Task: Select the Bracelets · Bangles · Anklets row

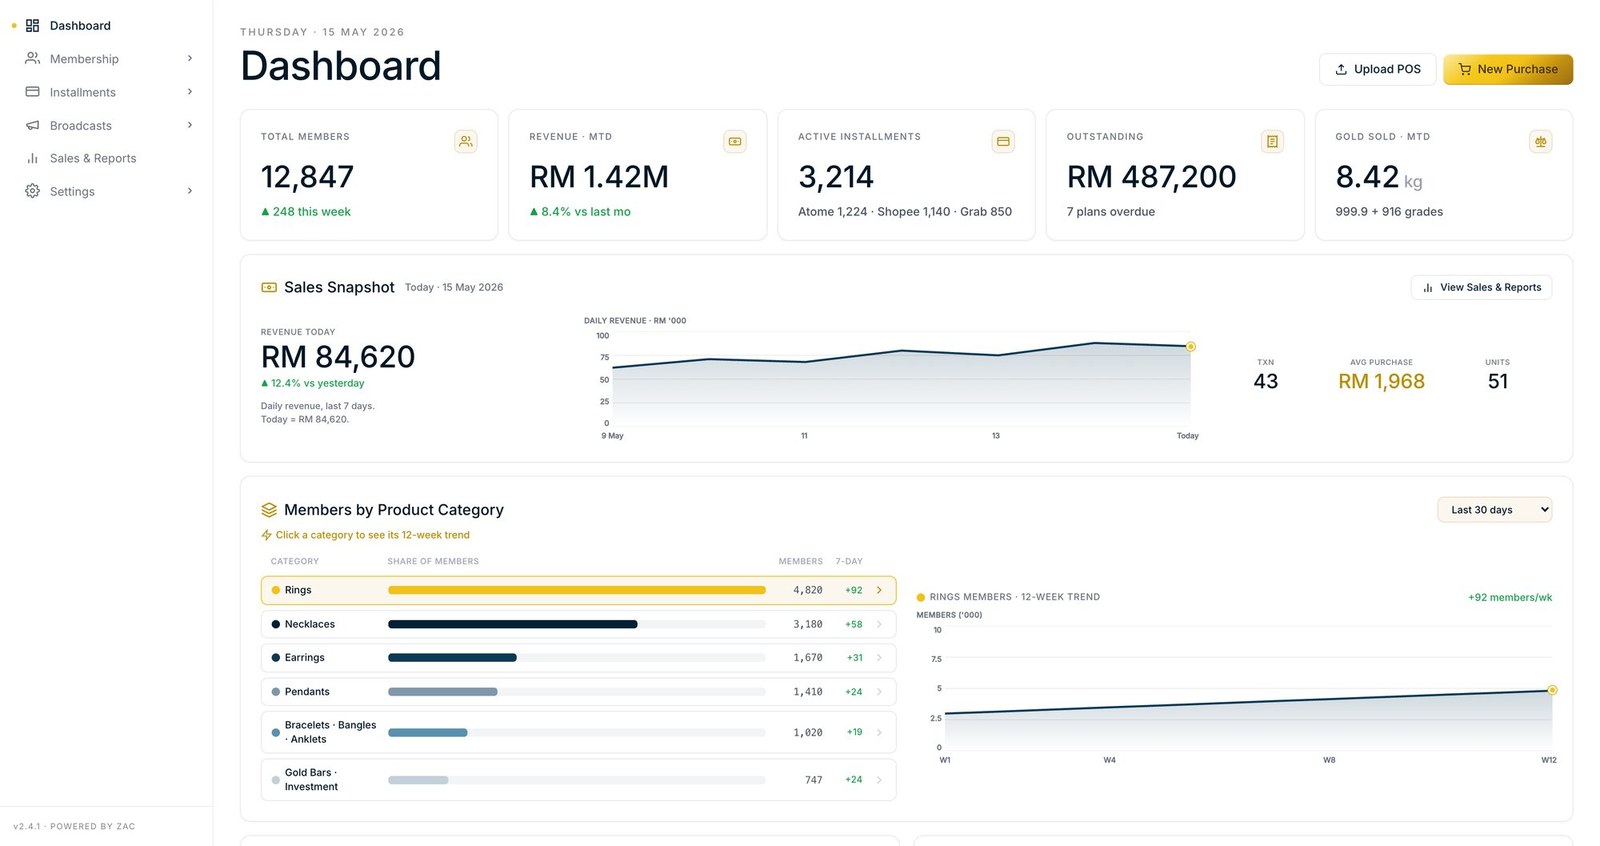Action: point(578,732)
